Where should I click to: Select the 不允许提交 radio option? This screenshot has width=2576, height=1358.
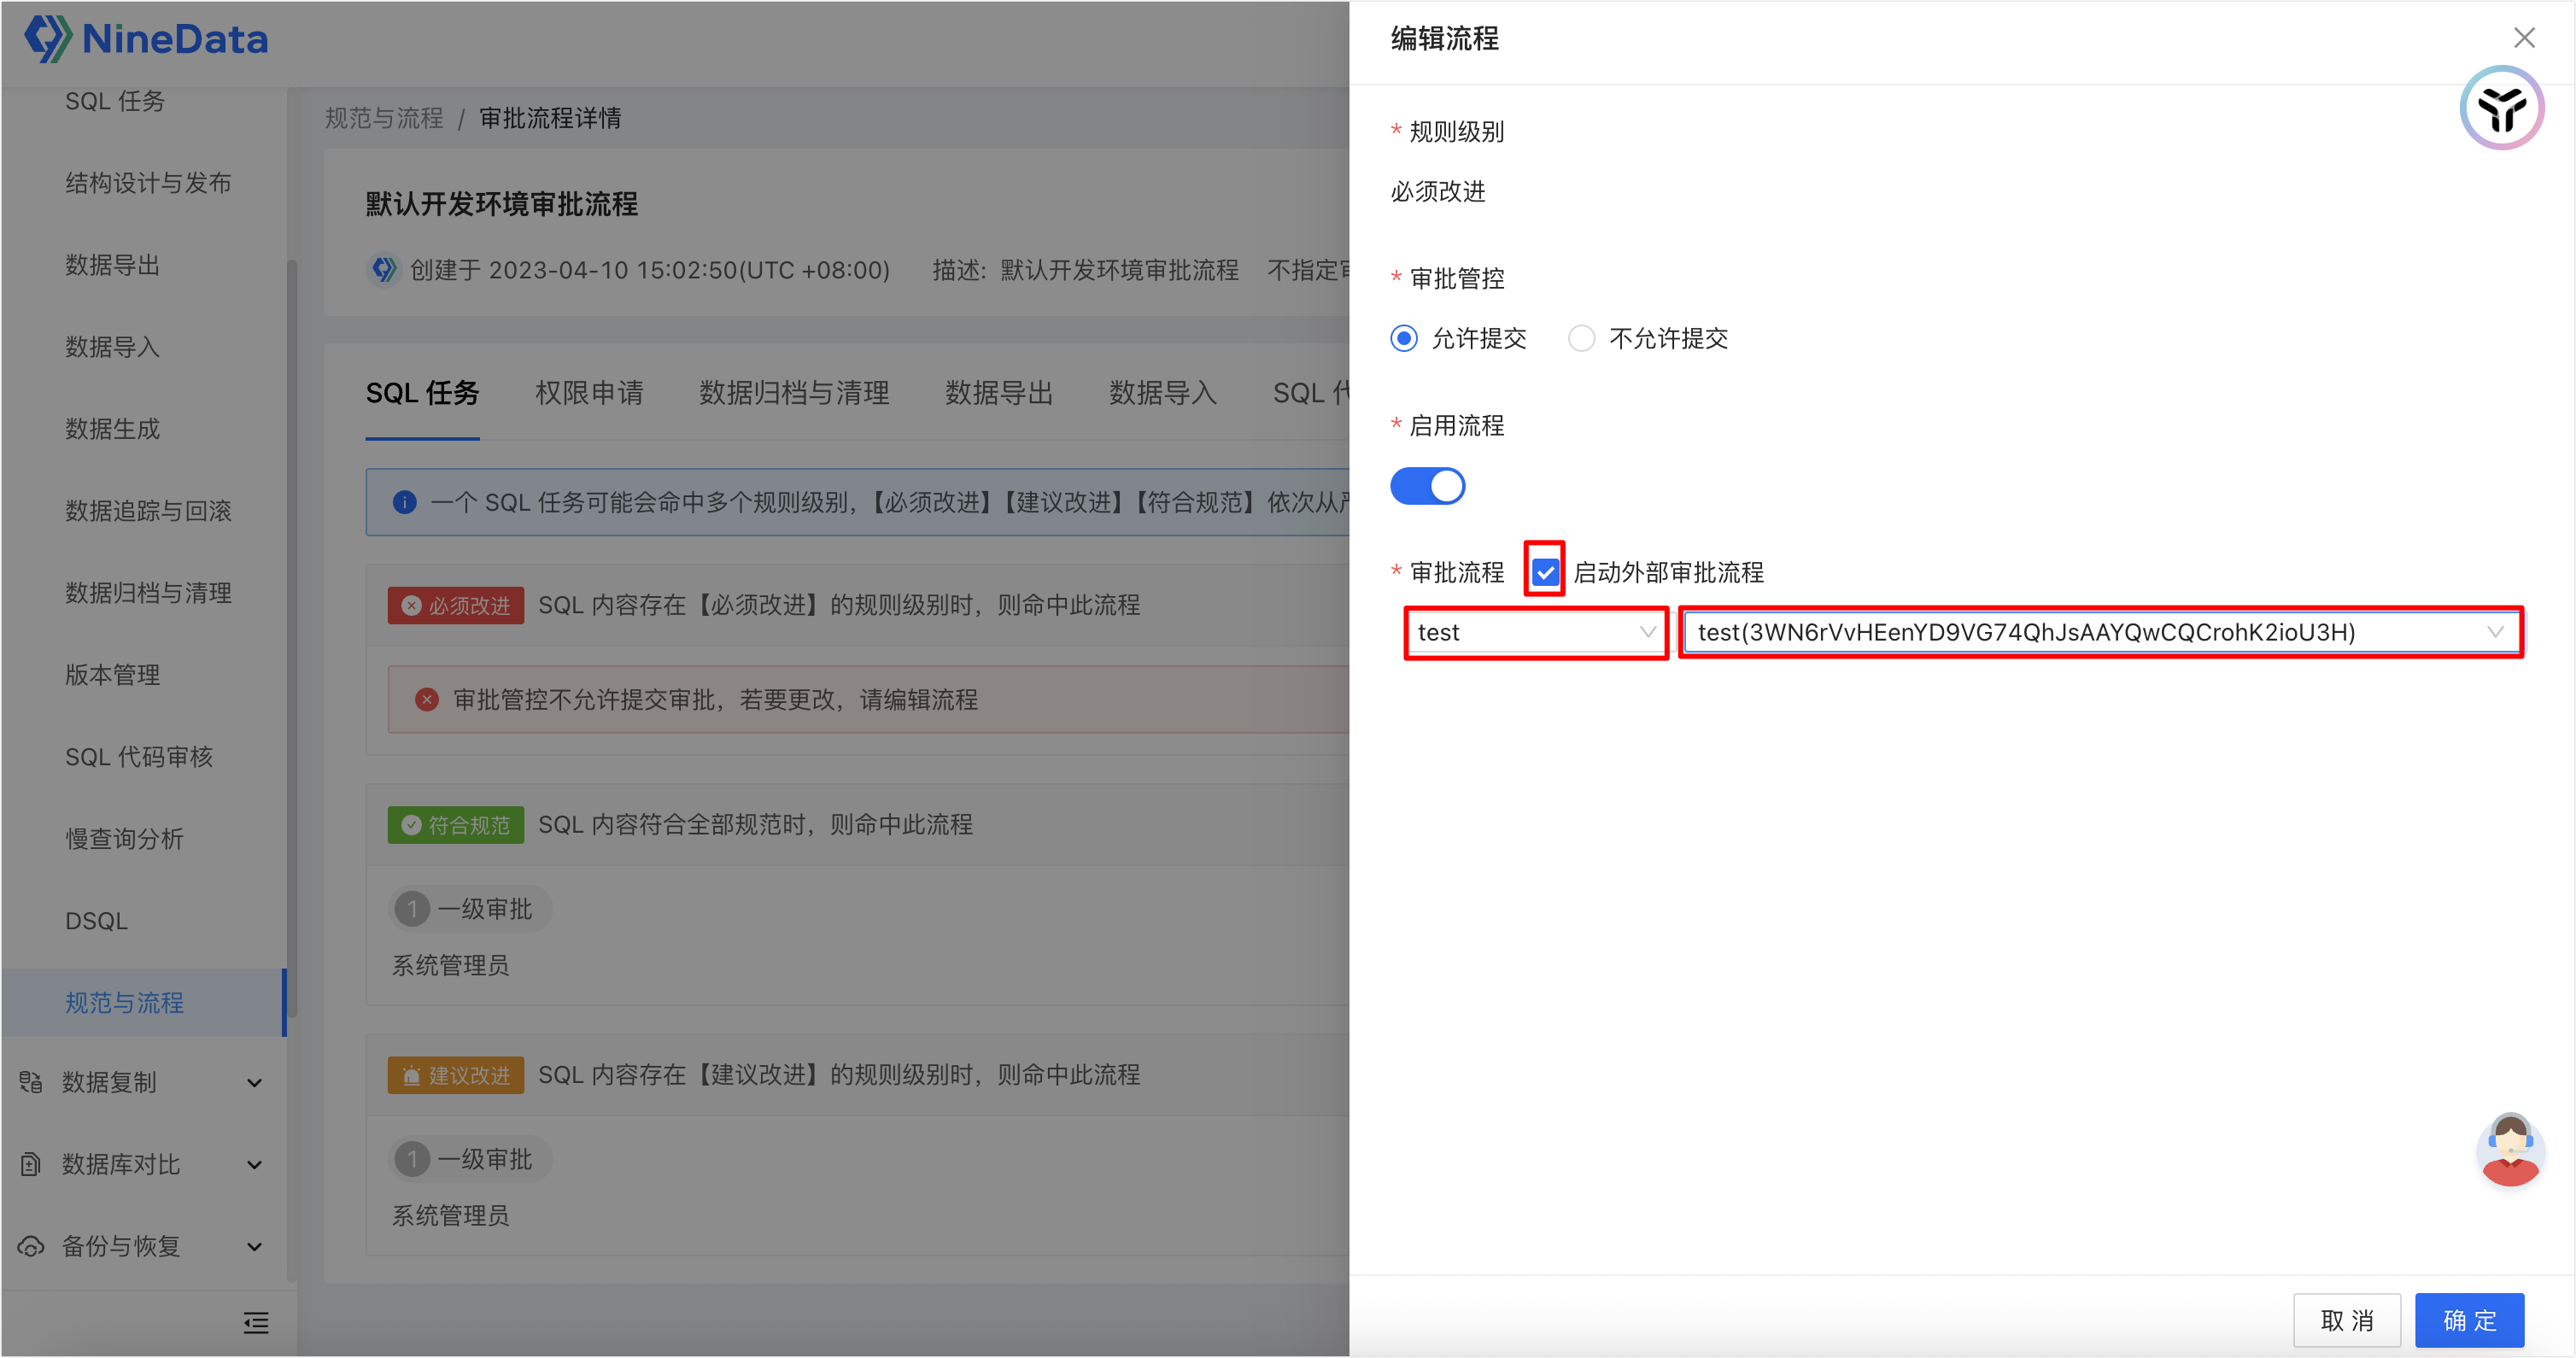[x=1581, y=338]
